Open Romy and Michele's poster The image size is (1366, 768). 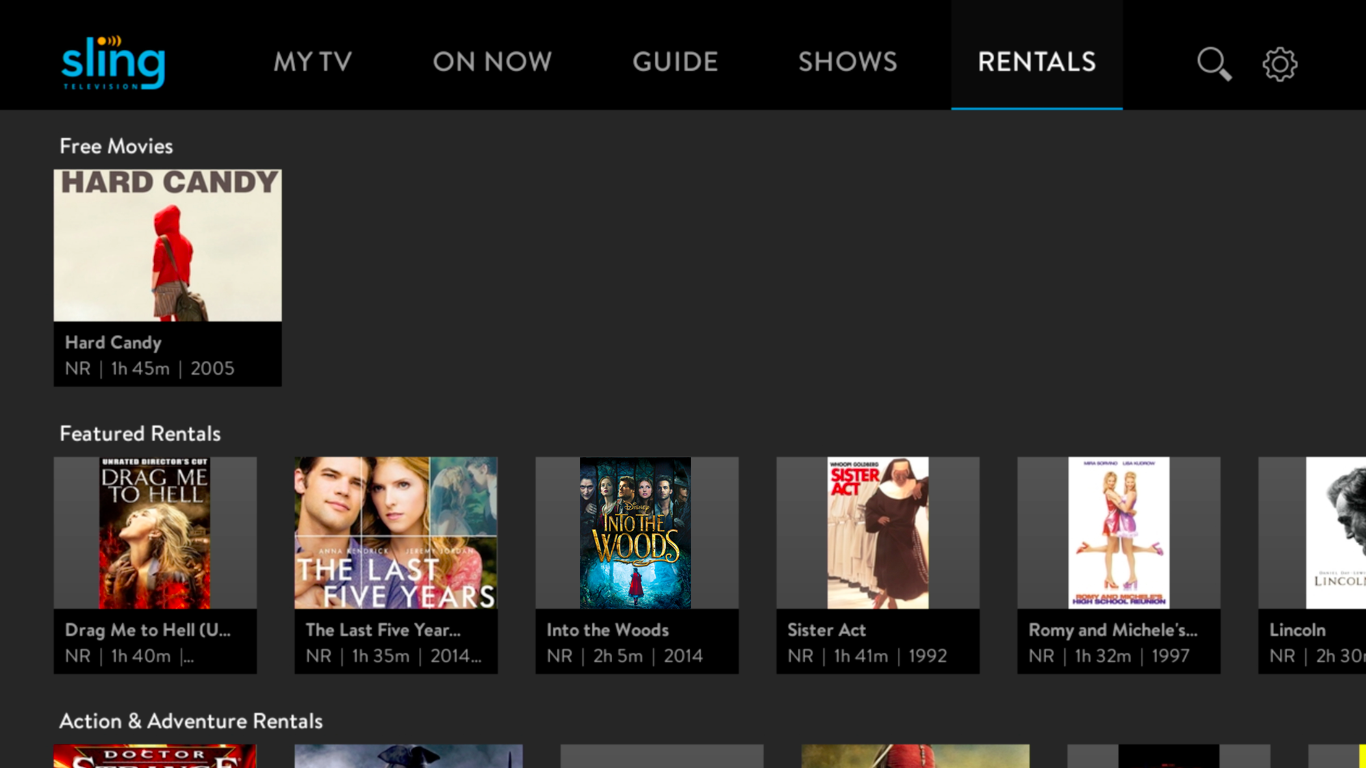pyautogui.click(x=1119, y=533)
